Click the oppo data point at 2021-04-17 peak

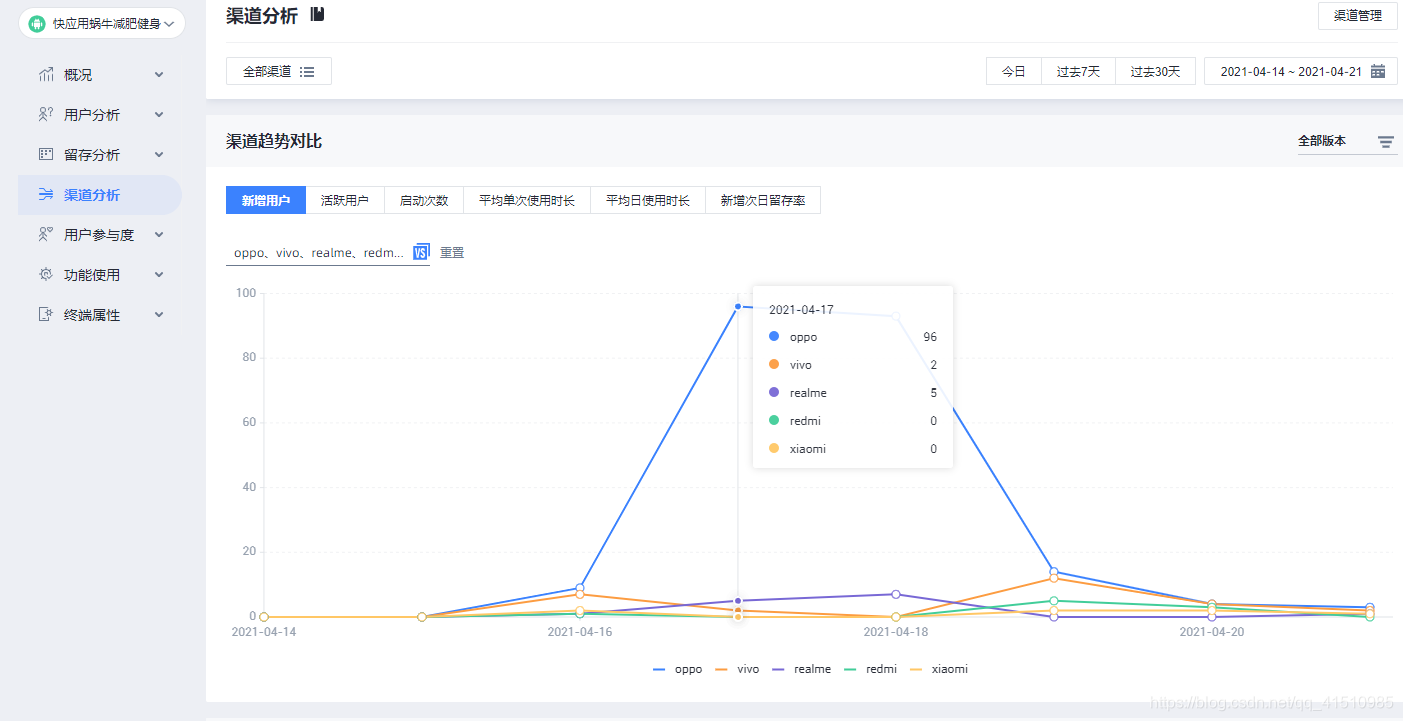click(x=738, y=306)
